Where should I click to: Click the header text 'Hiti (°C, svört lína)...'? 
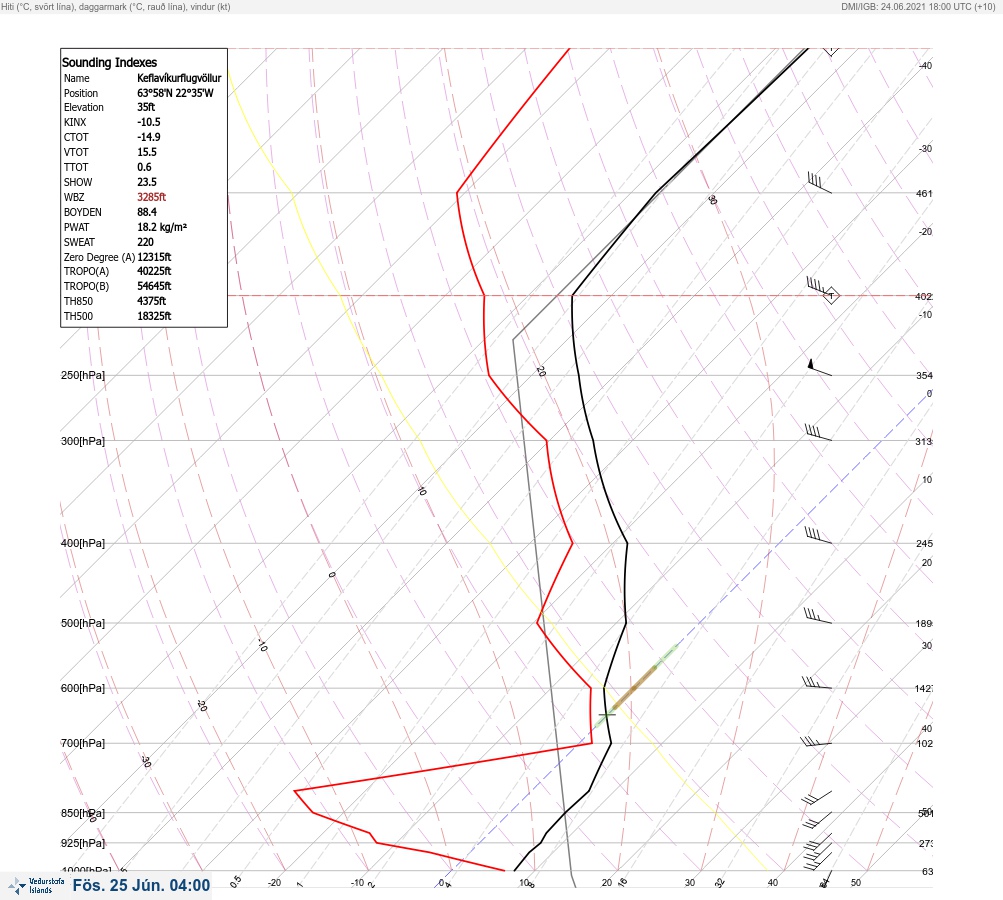(x=116, y=7)
